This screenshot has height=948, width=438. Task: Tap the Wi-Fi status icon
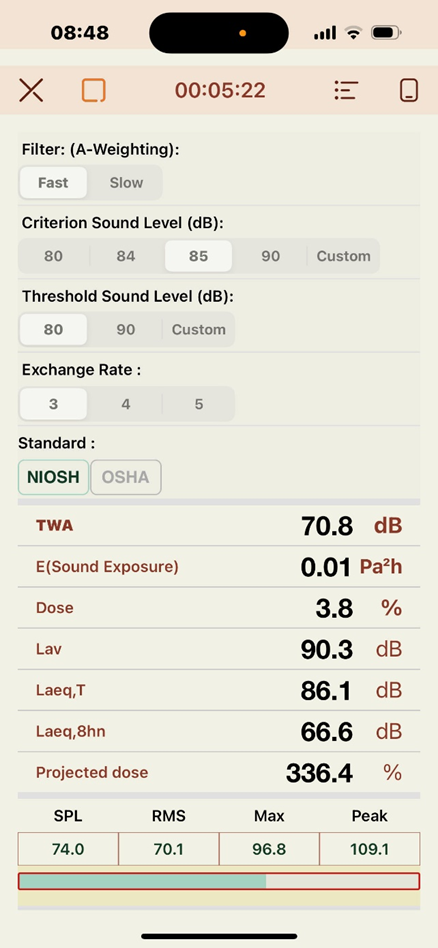[x=353, y=33]
